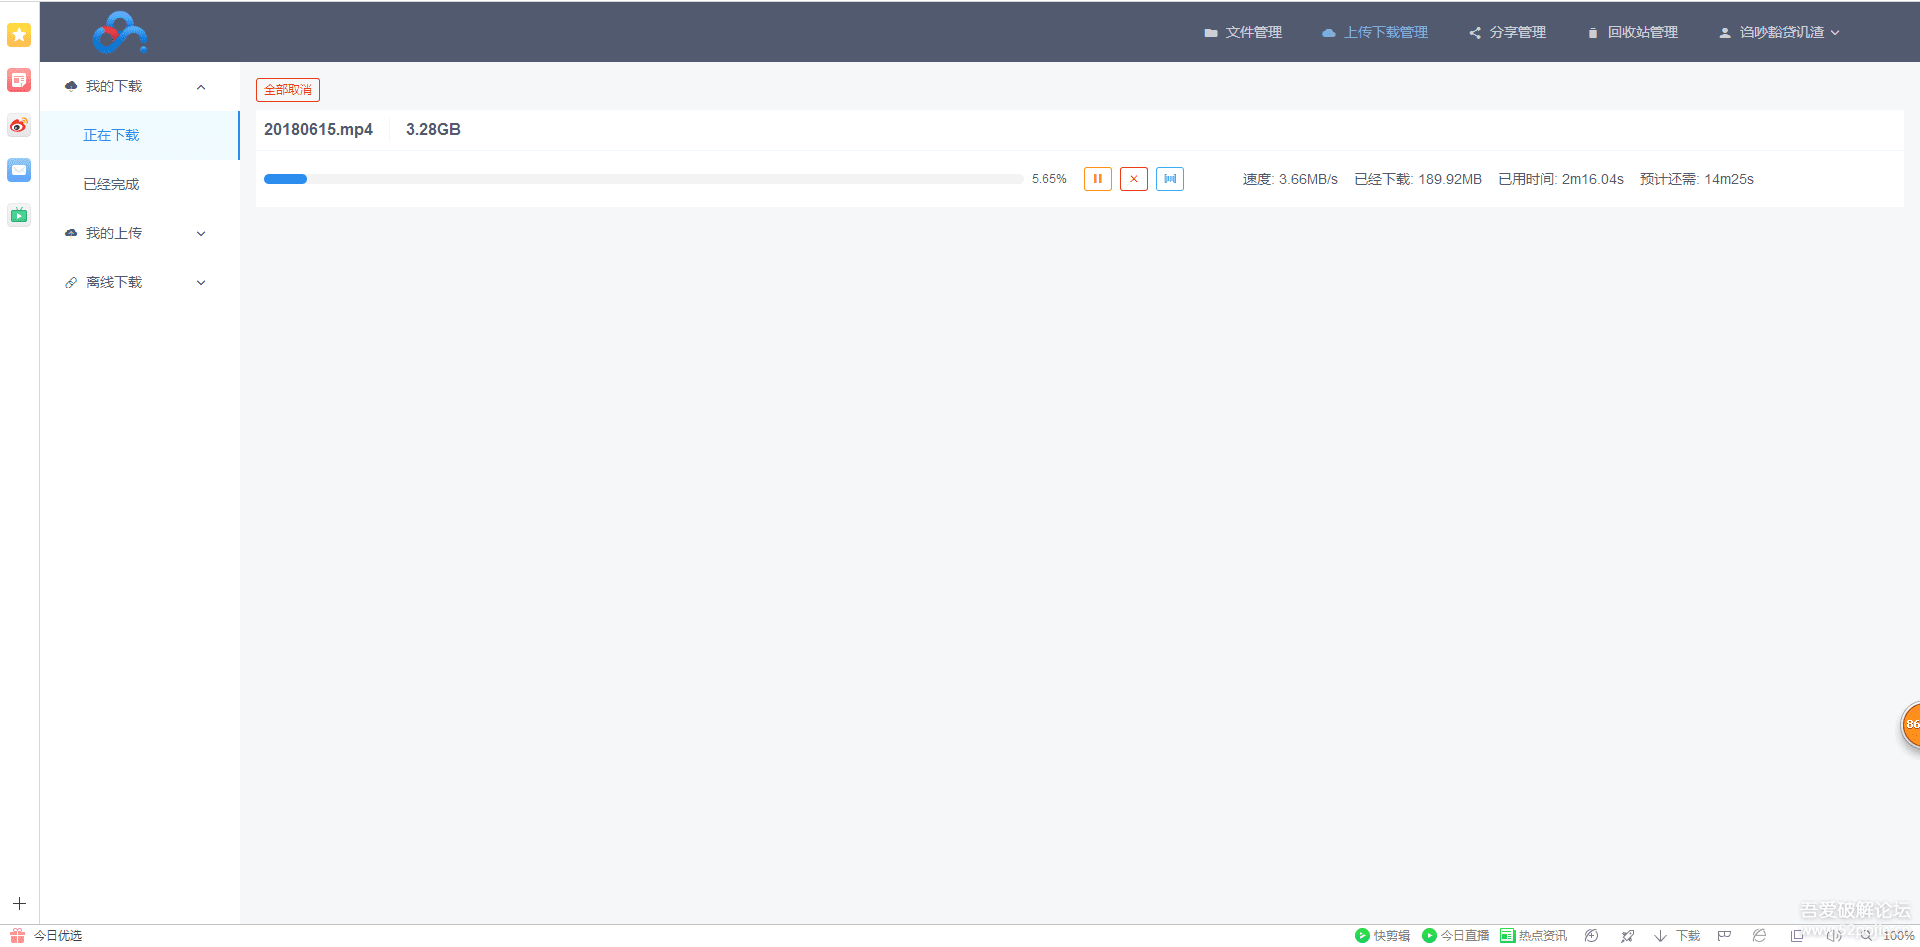
Task: Go to 回收站管理
Action: point(1632,32)
